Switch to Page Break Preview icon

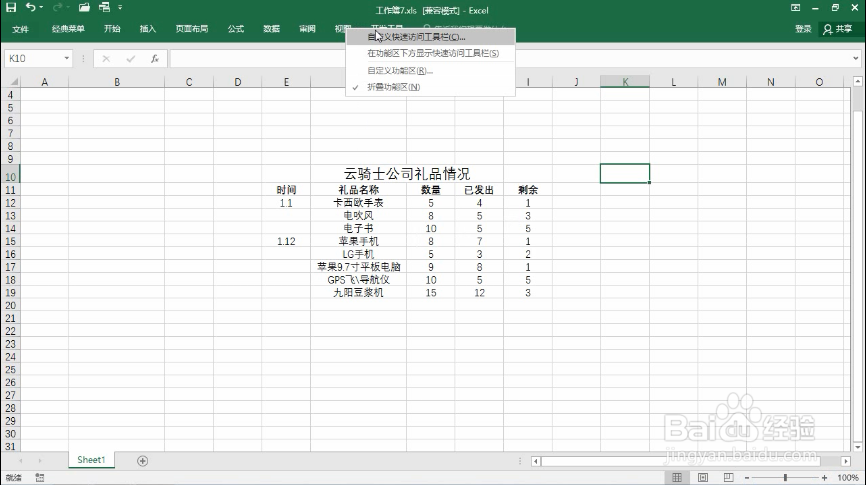pyautogui.click(x=728, y=478)
